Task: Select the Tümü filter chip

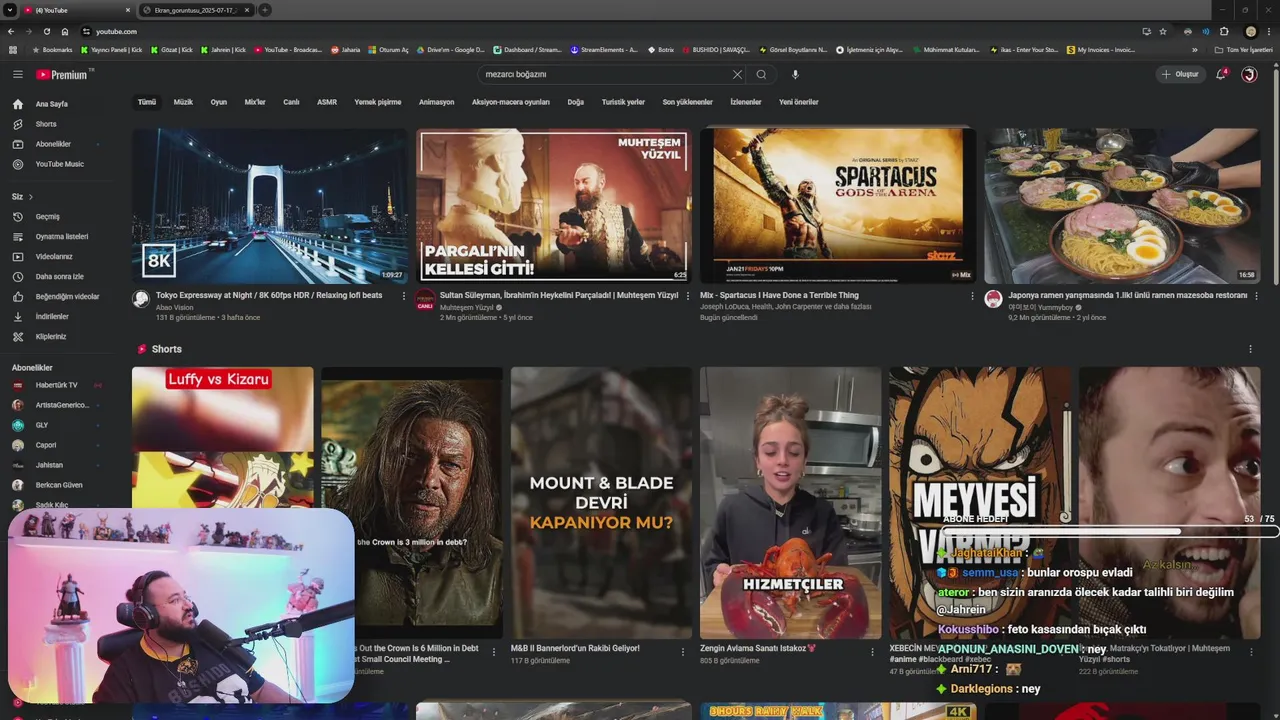Action: click(147, 102)
